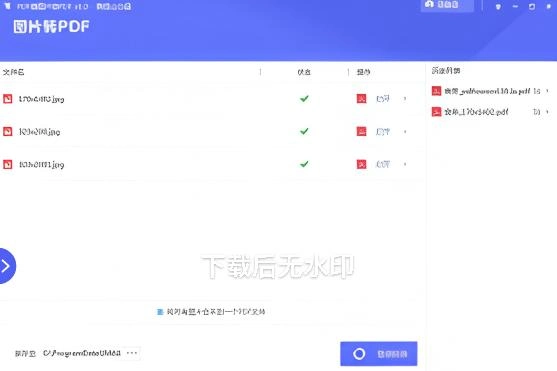This screenshot has width=557, height=371.
Task: Click the blue start conversion button at bottom right
Action: (x=379, y=354)
